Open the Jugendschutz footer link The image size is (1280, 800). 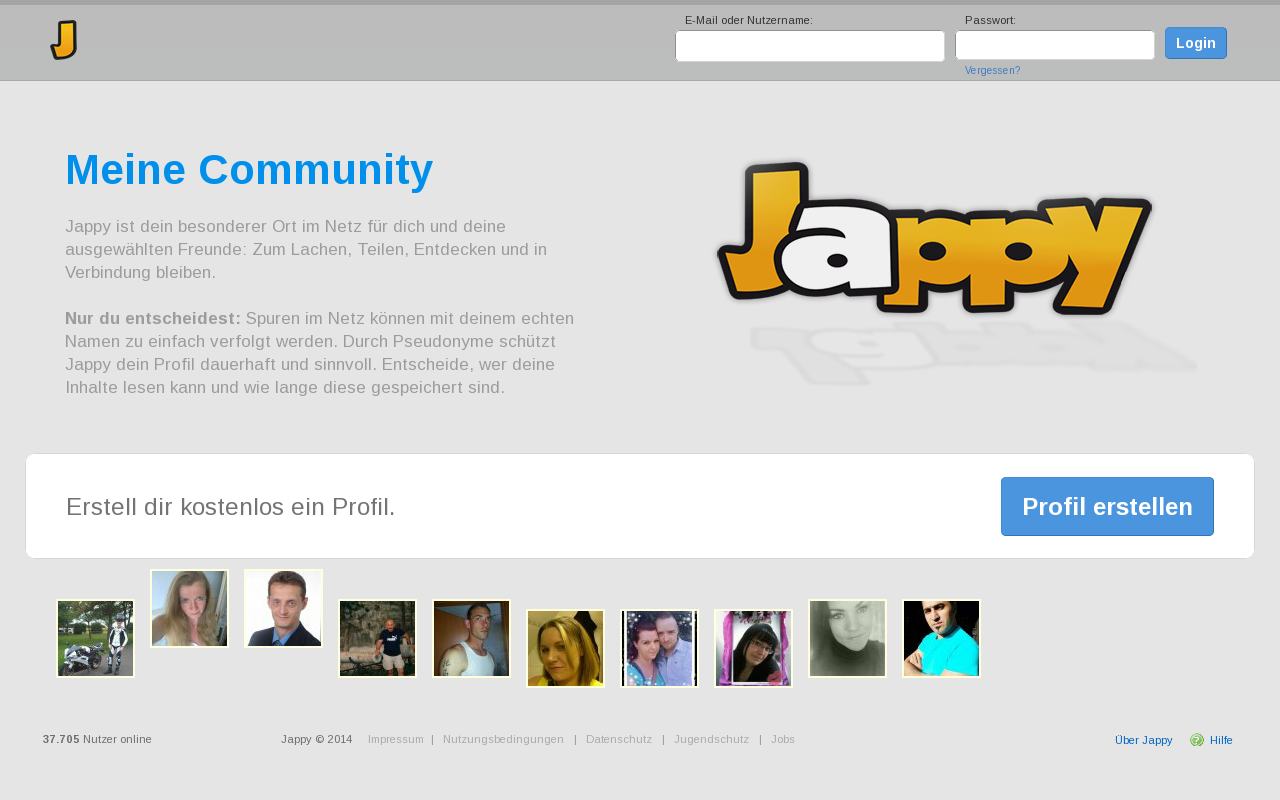(x=712, y=739)
